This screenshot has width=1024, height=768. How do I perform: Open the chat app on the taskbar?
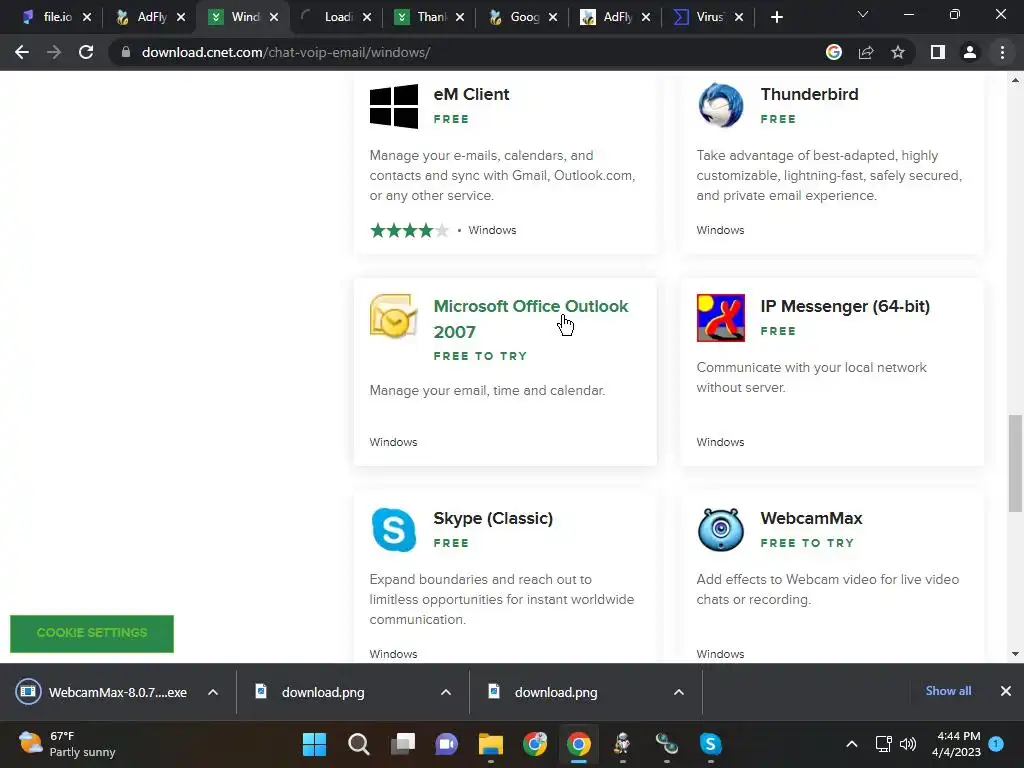pyautogui.click(x=447, y=744)
